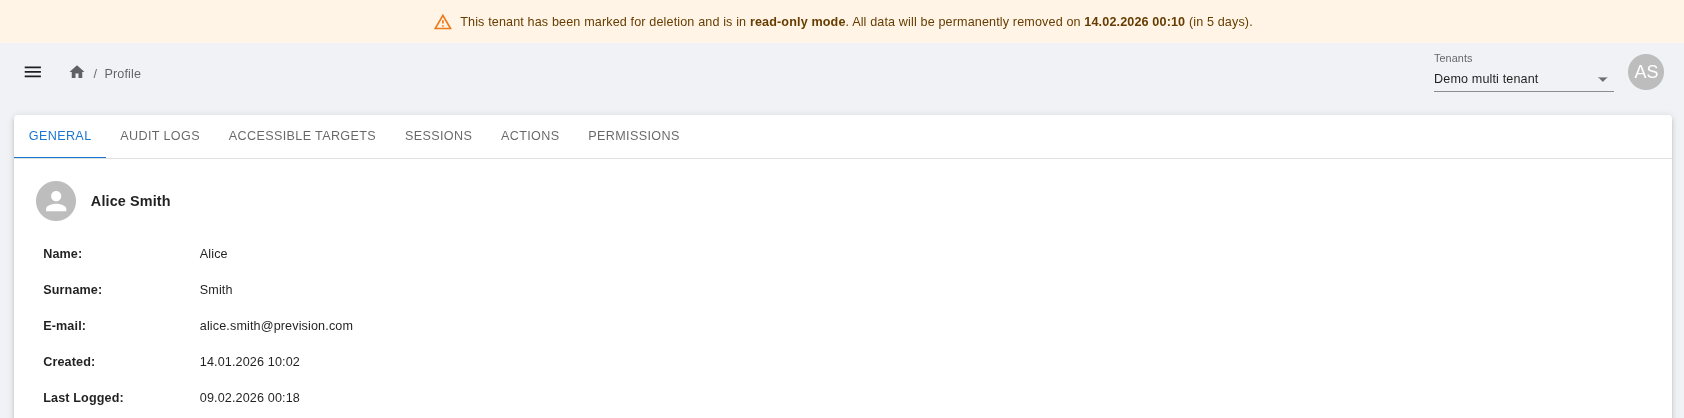This screenshot has height=418, width=1684.
Task: Switch to the Audit Logs tab
Action: (160, 136)
